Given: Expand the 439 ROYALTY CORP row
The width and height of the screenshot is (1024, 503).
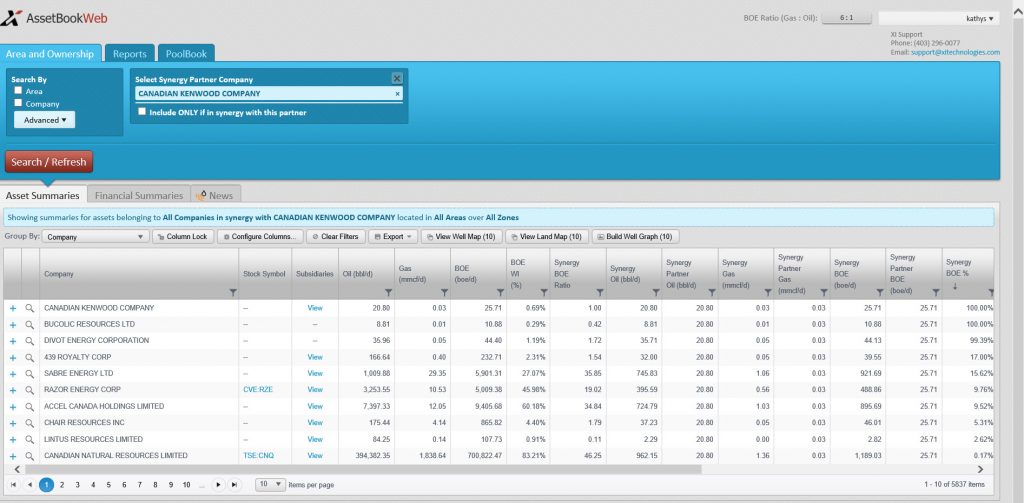Looking at the screenshot, I should click(12, 357).
